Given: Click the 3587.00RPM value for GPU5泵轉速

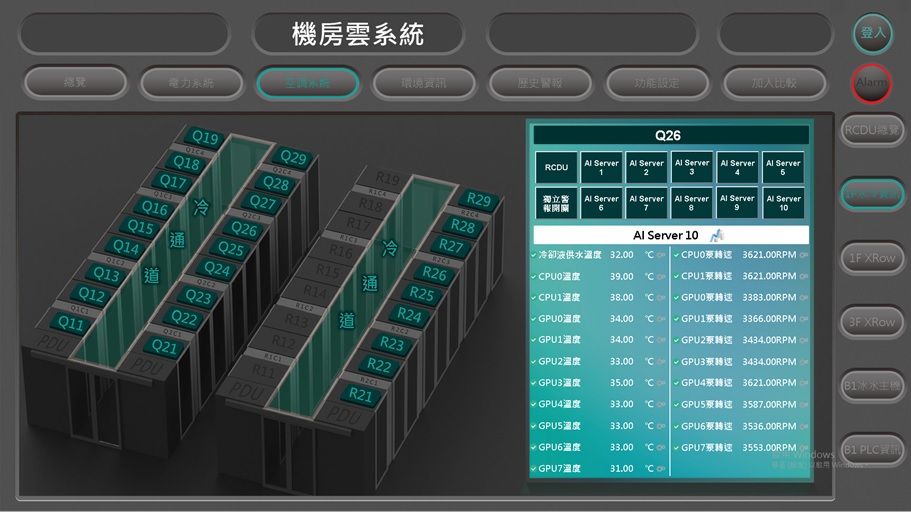Looking at the screenshot, I should tap(769, 404).
